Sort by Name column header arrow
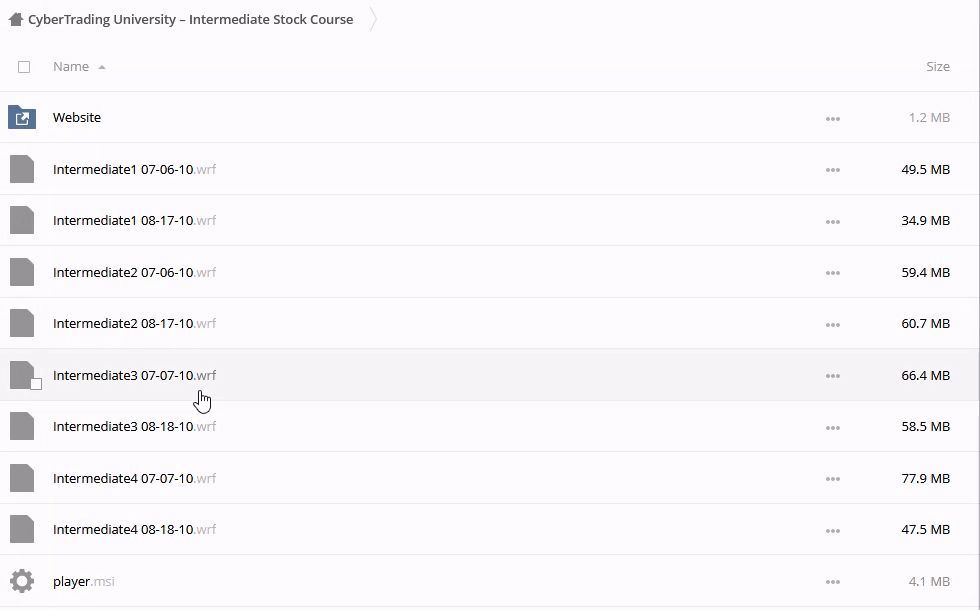The height and width of the screenshot is (610, 980). 102,67
